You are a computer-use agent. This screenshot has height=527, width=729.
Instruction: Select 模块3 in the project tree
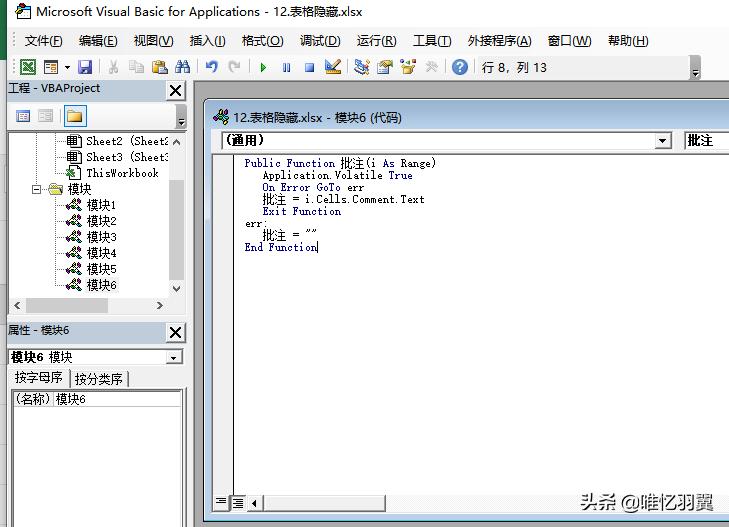click(x=92, y=237)
